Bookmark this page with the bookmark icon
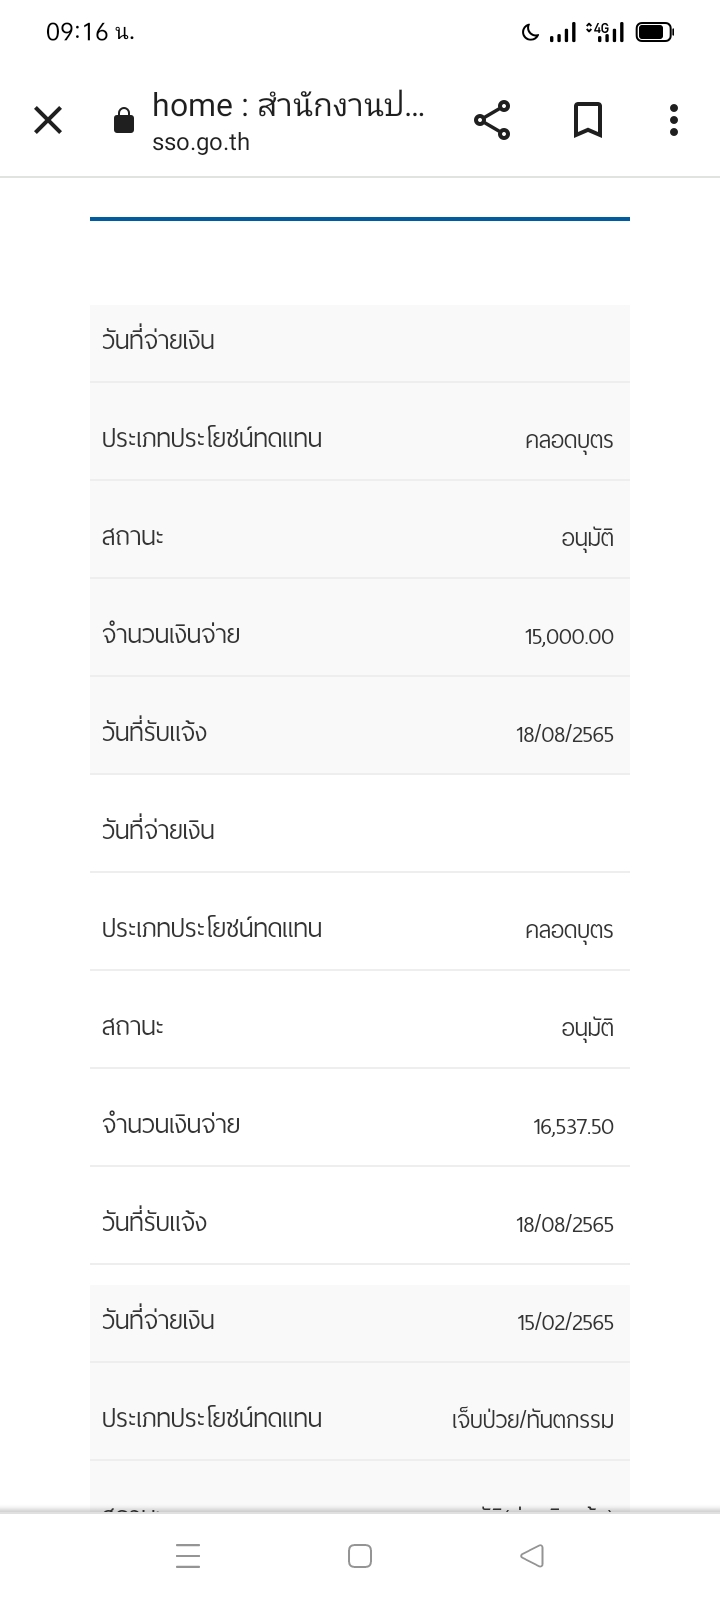The width and height of the screenshot is (720, 1600). click(587, 121)
